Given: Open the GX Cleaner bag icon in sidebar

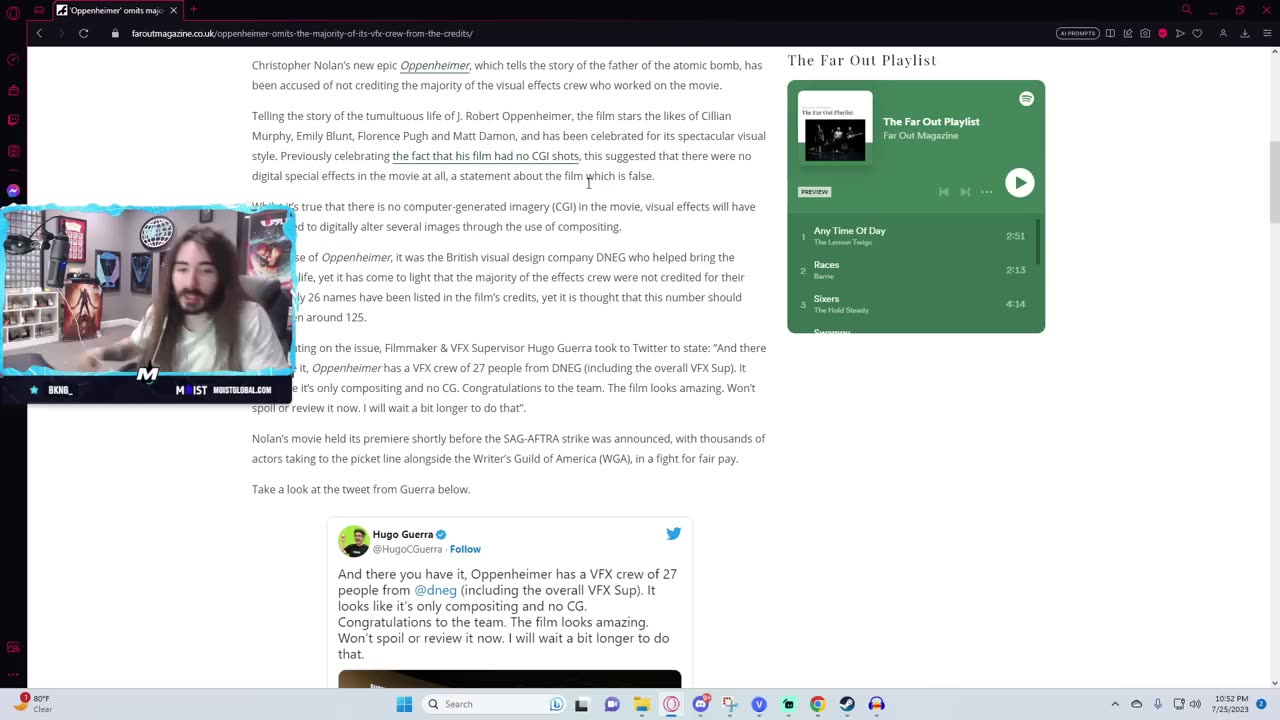Looking at the screenshot, I should click(13, 90).
